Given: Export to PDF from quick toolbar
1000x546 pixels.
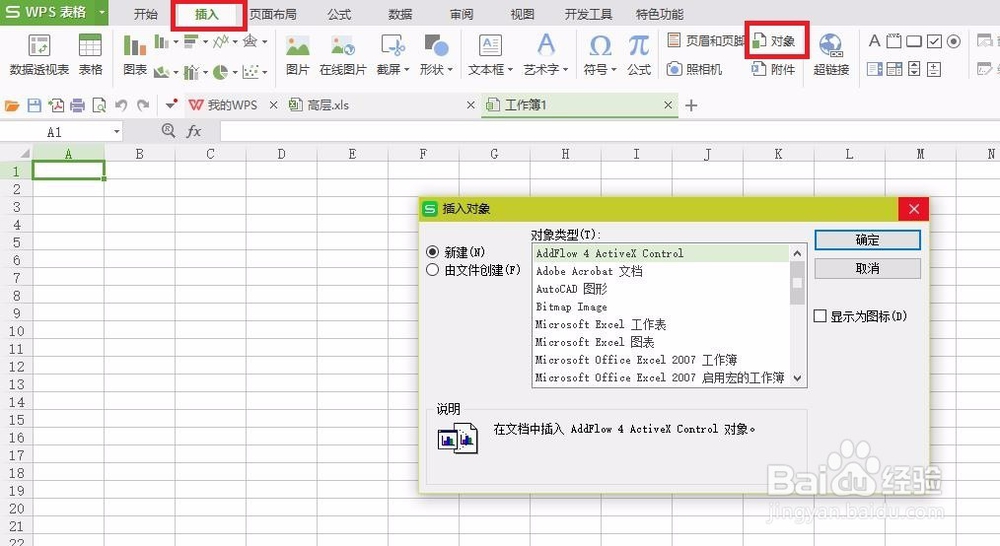Looking at the screenshot, I should pyautogui.click(x=56, y=105).
